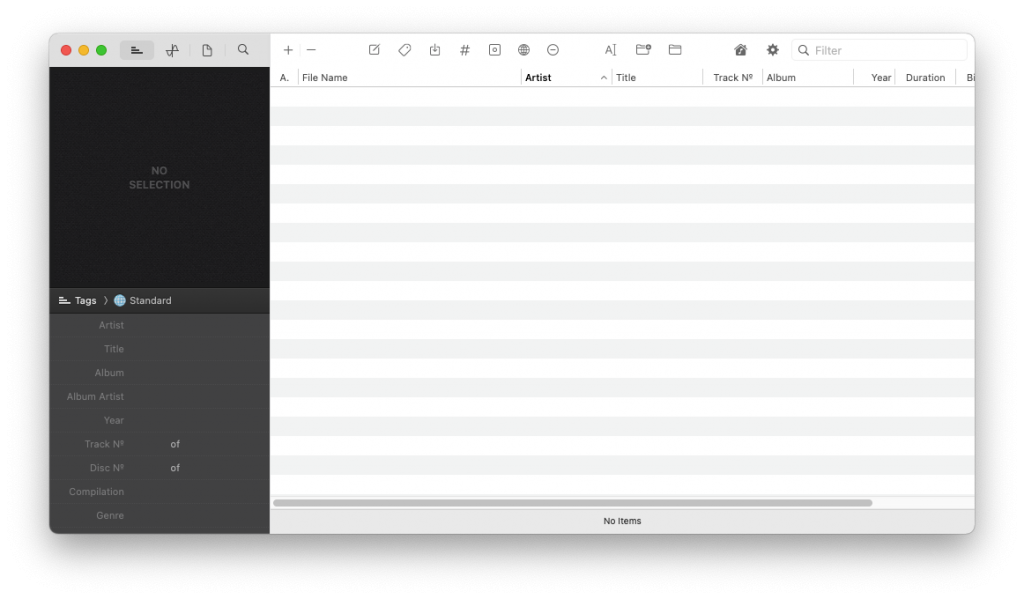Click the house icon in the toolbar

[x=741, y=50]
